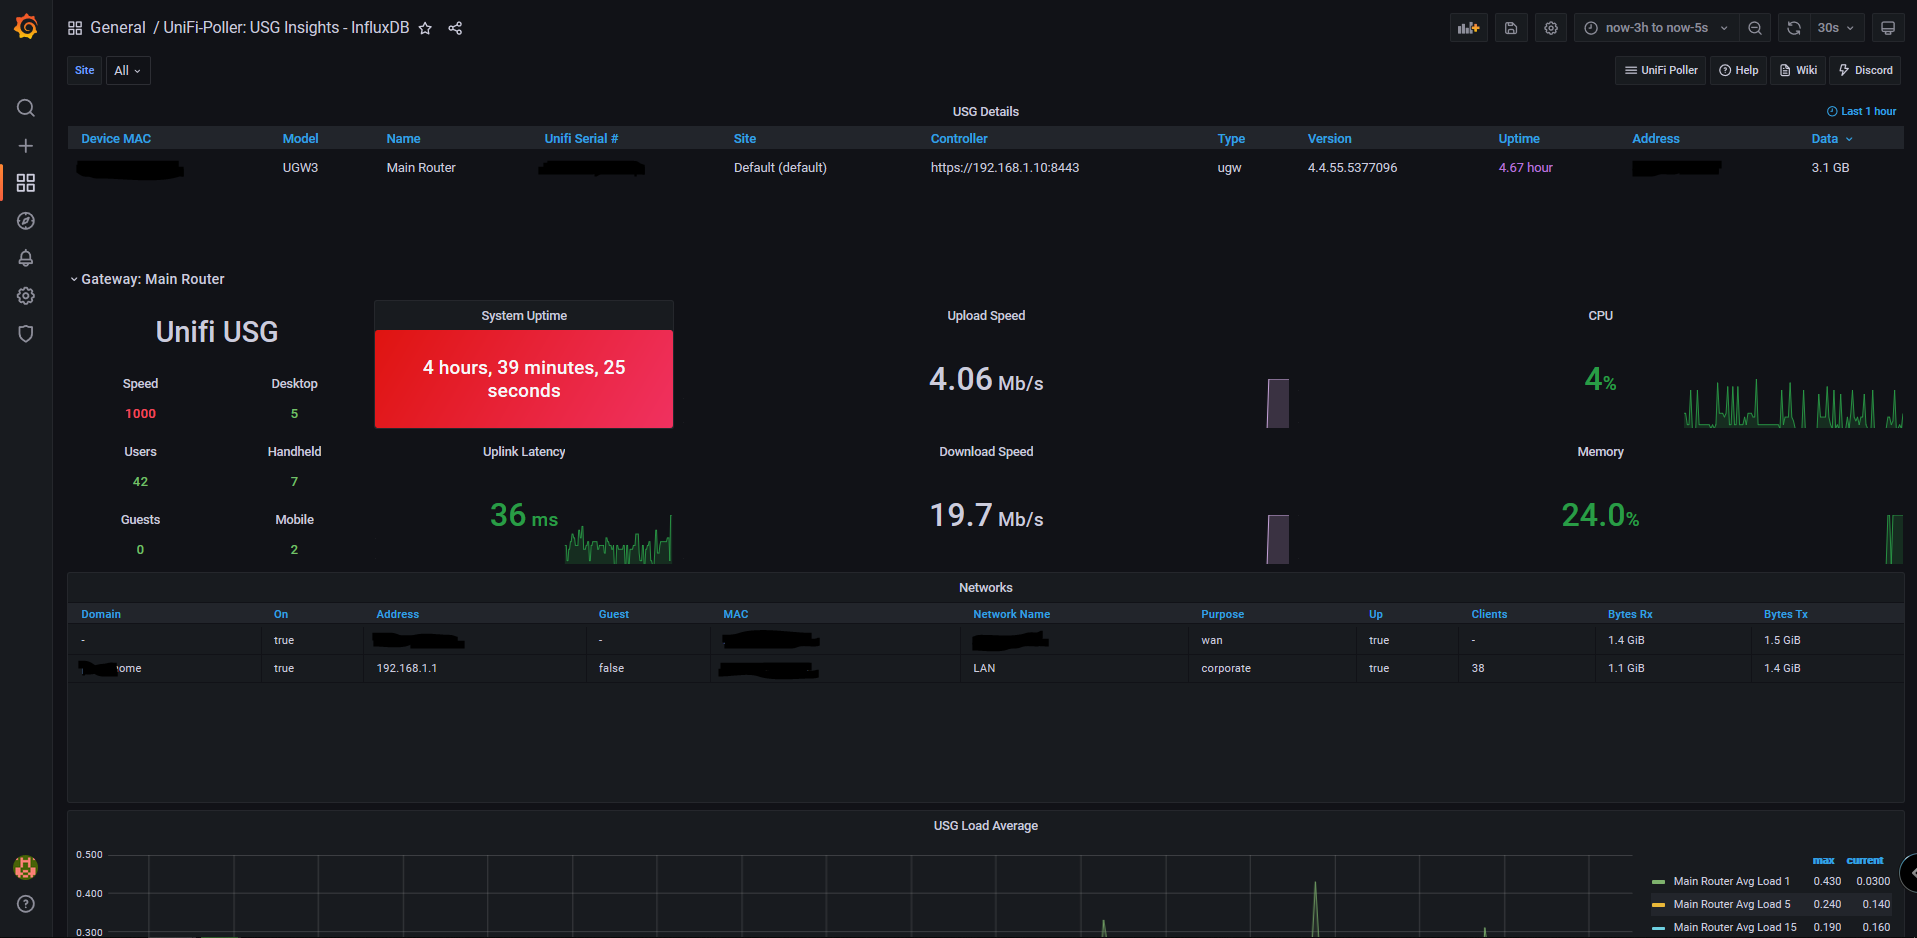The height and width of the screenshot is (938, 1917).
Task: Collapse the Gateway: Main Router row
Action: (147, 279)
